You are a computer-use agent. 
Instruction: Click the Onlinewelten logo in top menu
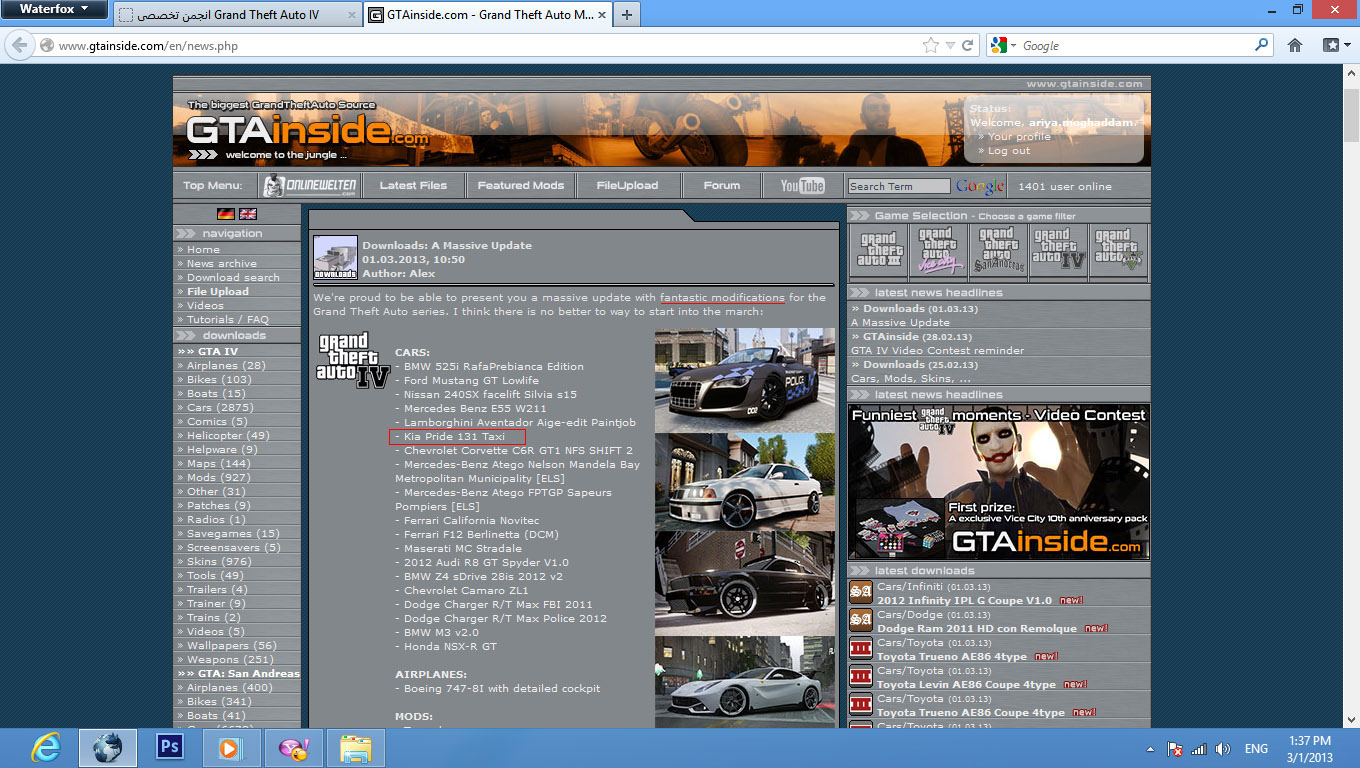[308, 186]
